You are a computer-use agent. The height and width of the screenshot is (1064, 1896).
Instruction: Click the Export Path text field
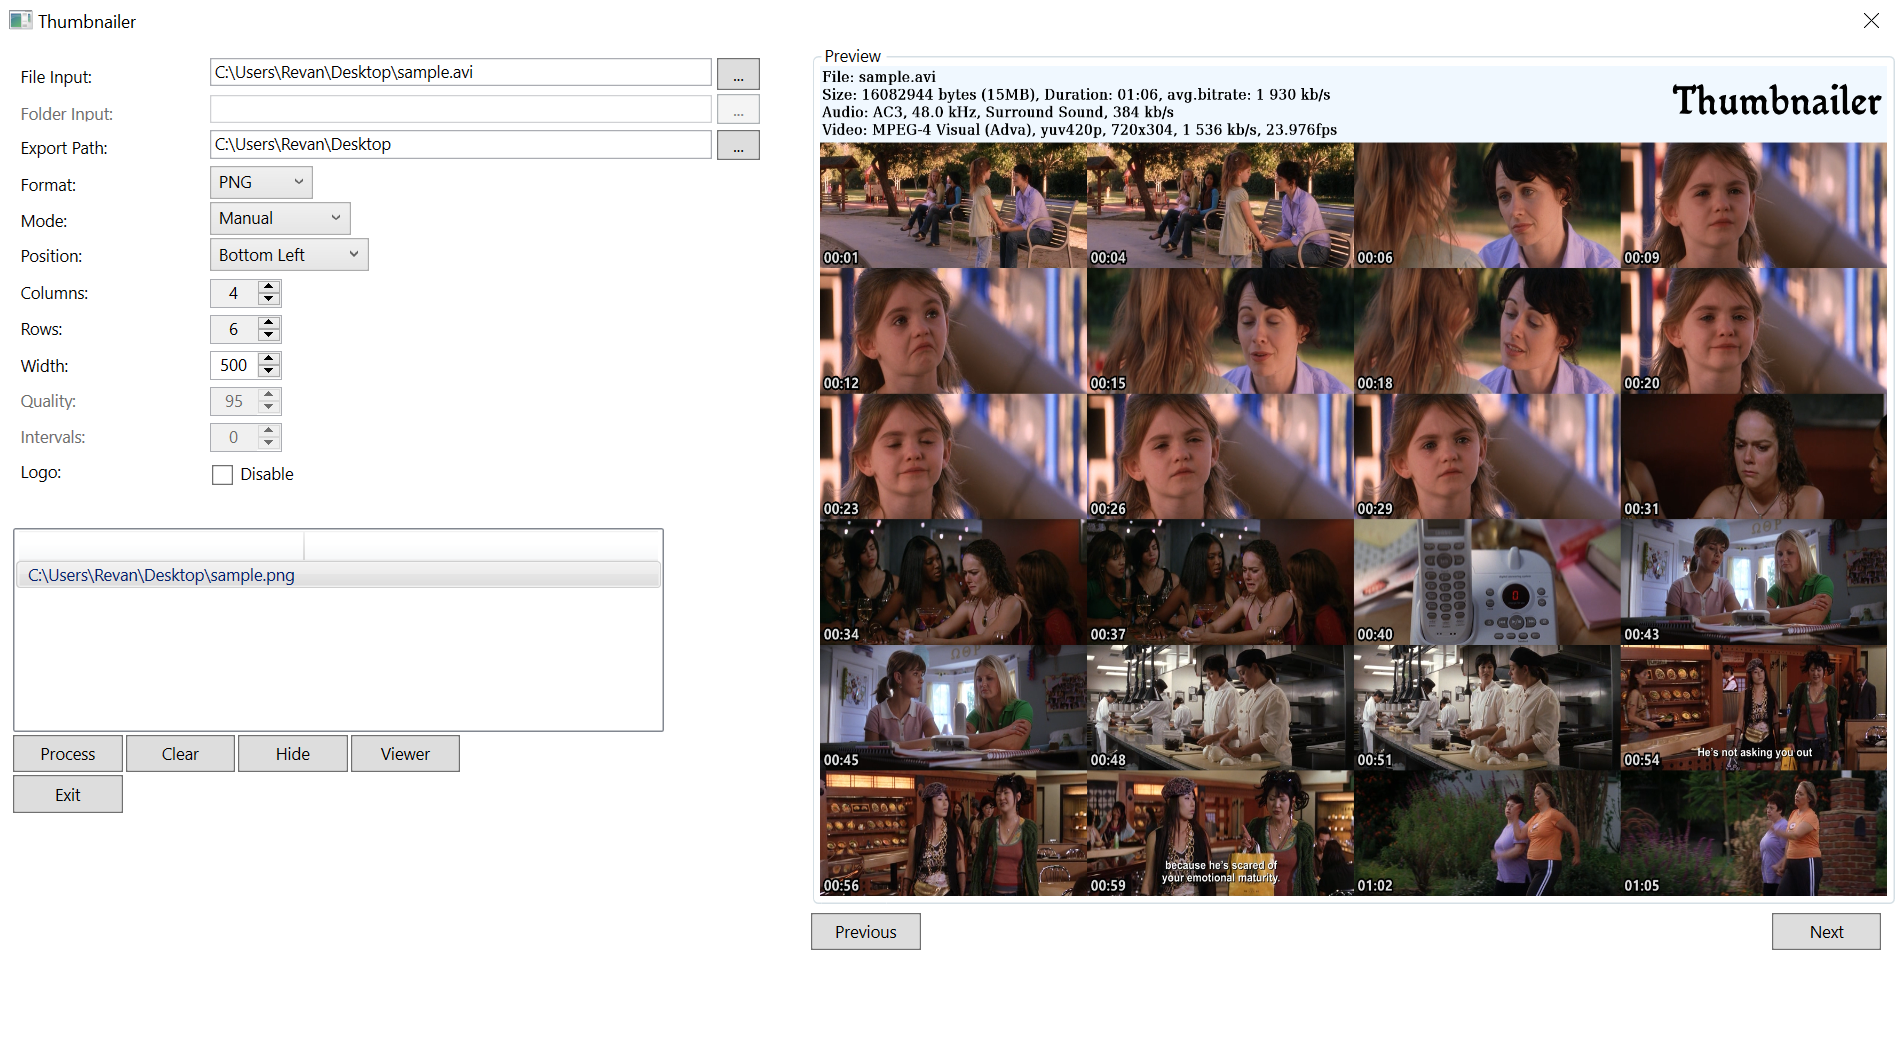pos(460,144)
